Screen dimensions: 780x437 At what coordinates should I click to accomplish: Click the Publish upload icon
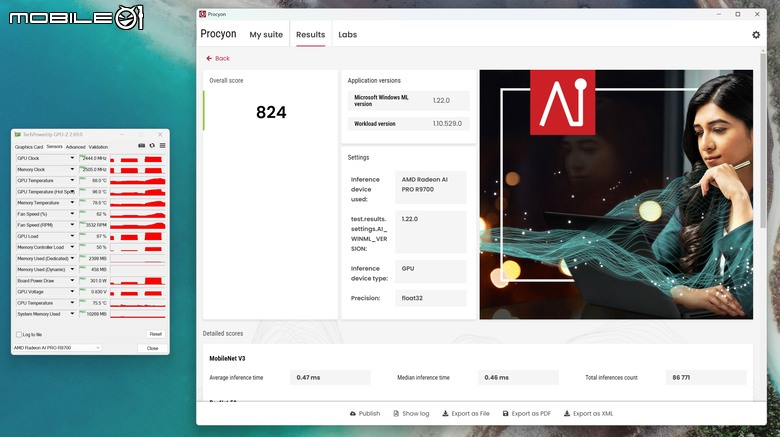tap(353, 414)
